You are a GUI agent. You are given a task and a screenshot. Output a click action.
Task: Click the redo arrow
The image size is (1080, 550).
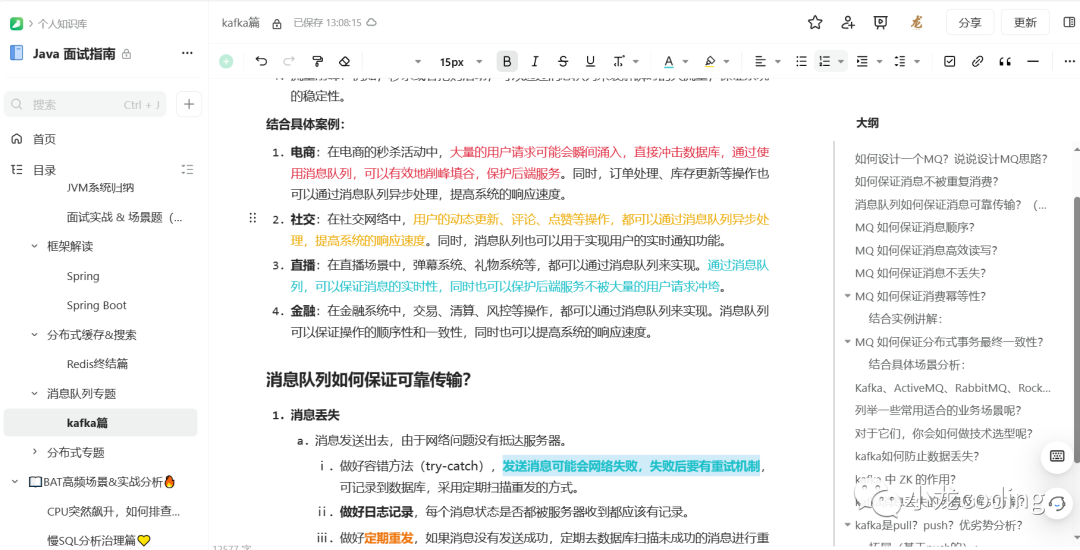[x=289, y=61]
